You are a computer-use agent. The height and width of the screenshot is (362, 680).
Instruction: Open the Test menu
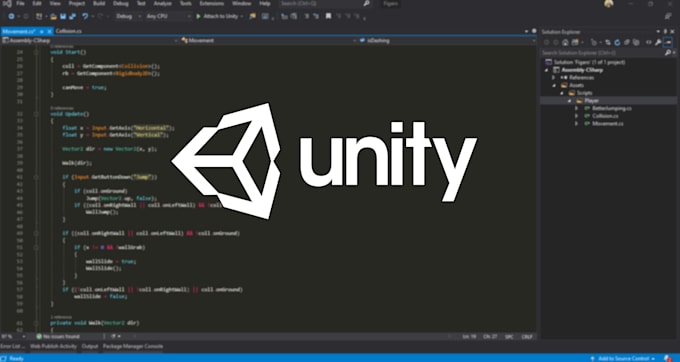(x=141, y=3)
